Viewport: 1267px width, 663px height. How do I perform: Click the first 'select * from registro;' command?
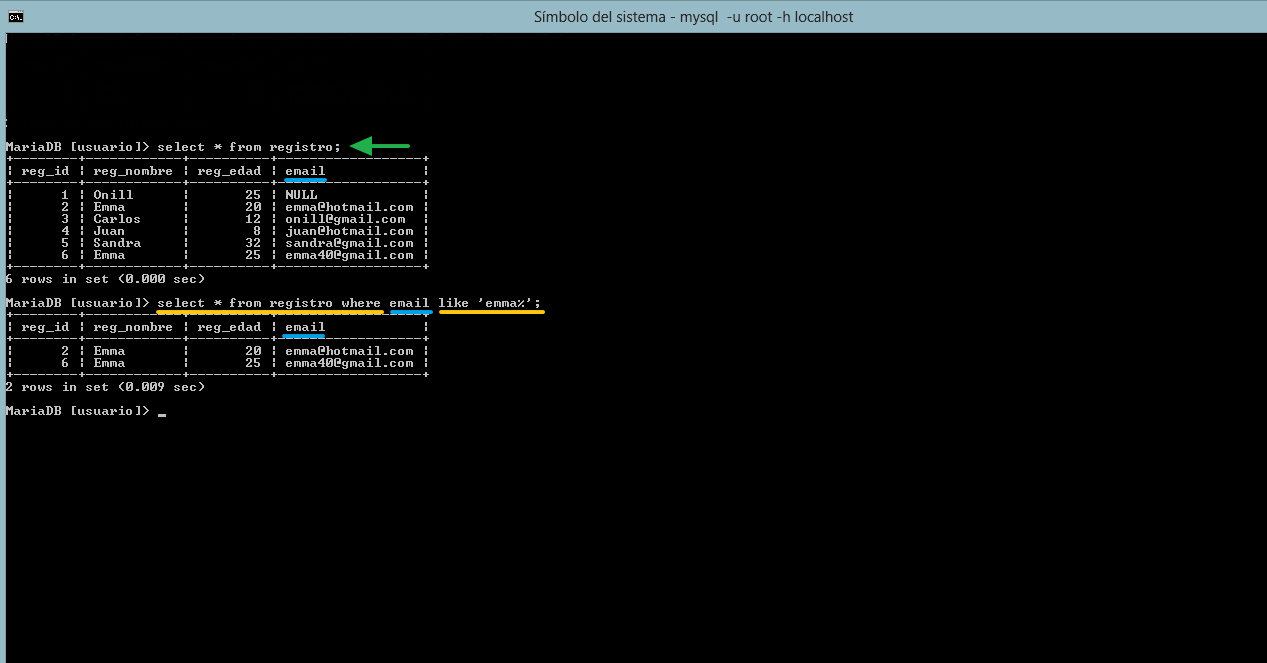coord(248,147)
